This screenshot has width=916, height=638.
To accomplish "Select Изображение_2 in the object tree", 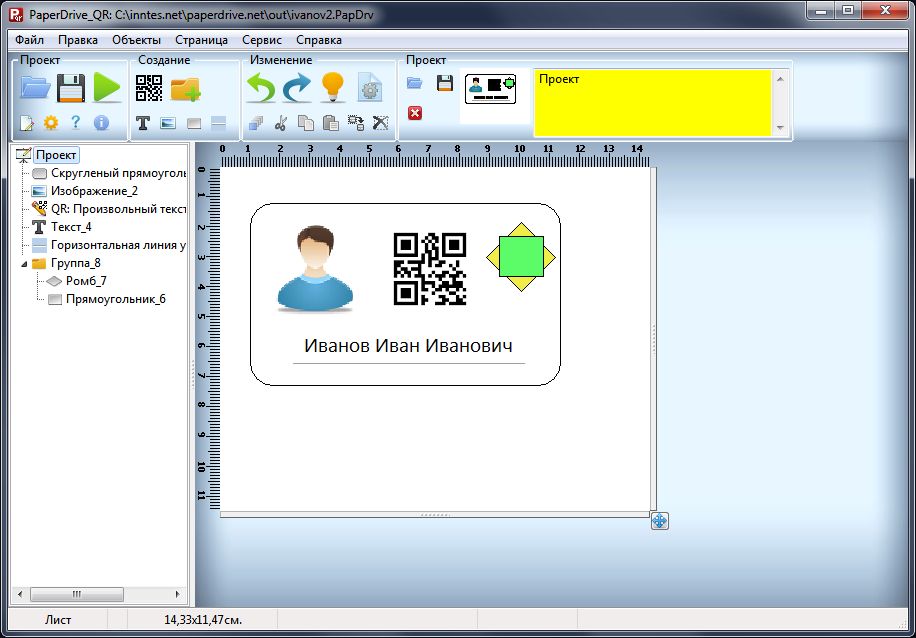I will (x=94, y=191).
